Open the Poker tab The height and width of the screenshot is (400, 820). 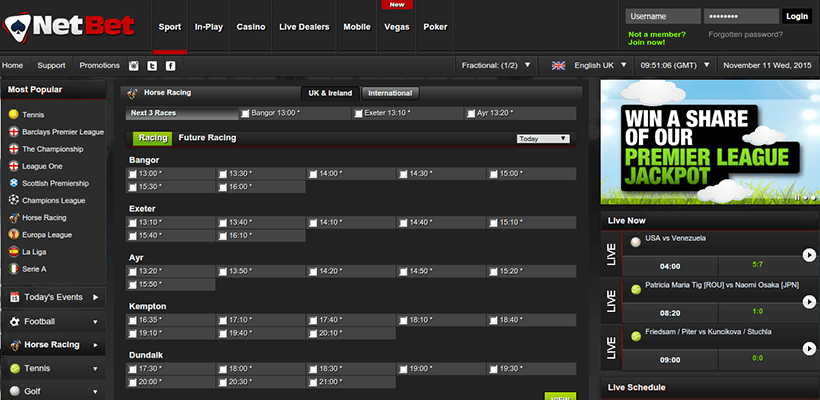click(435, 27)
